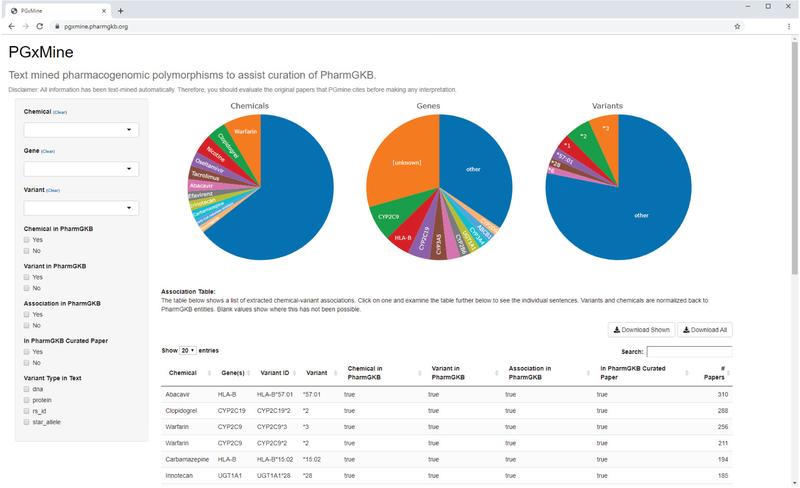Tick the rs_id variant type checkbox

pos(28,410)
